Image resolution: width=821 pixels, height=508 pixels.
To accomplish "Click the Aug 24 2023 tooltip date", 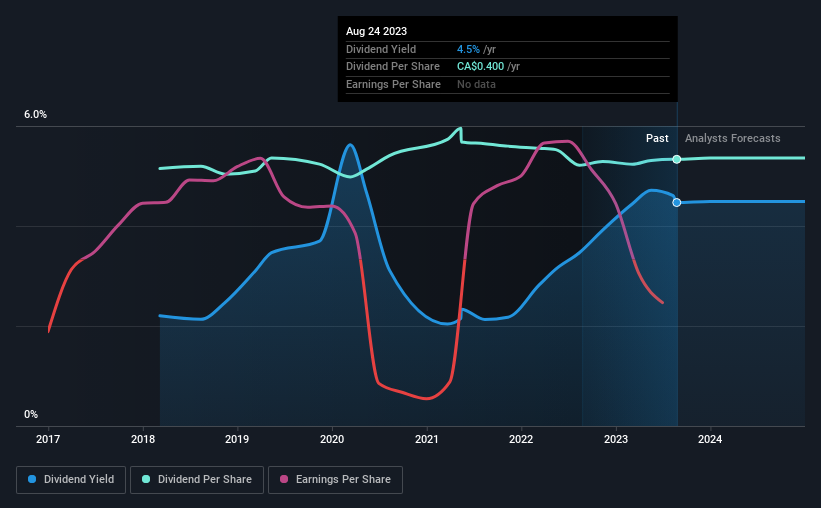I will (x=376, y=31).
